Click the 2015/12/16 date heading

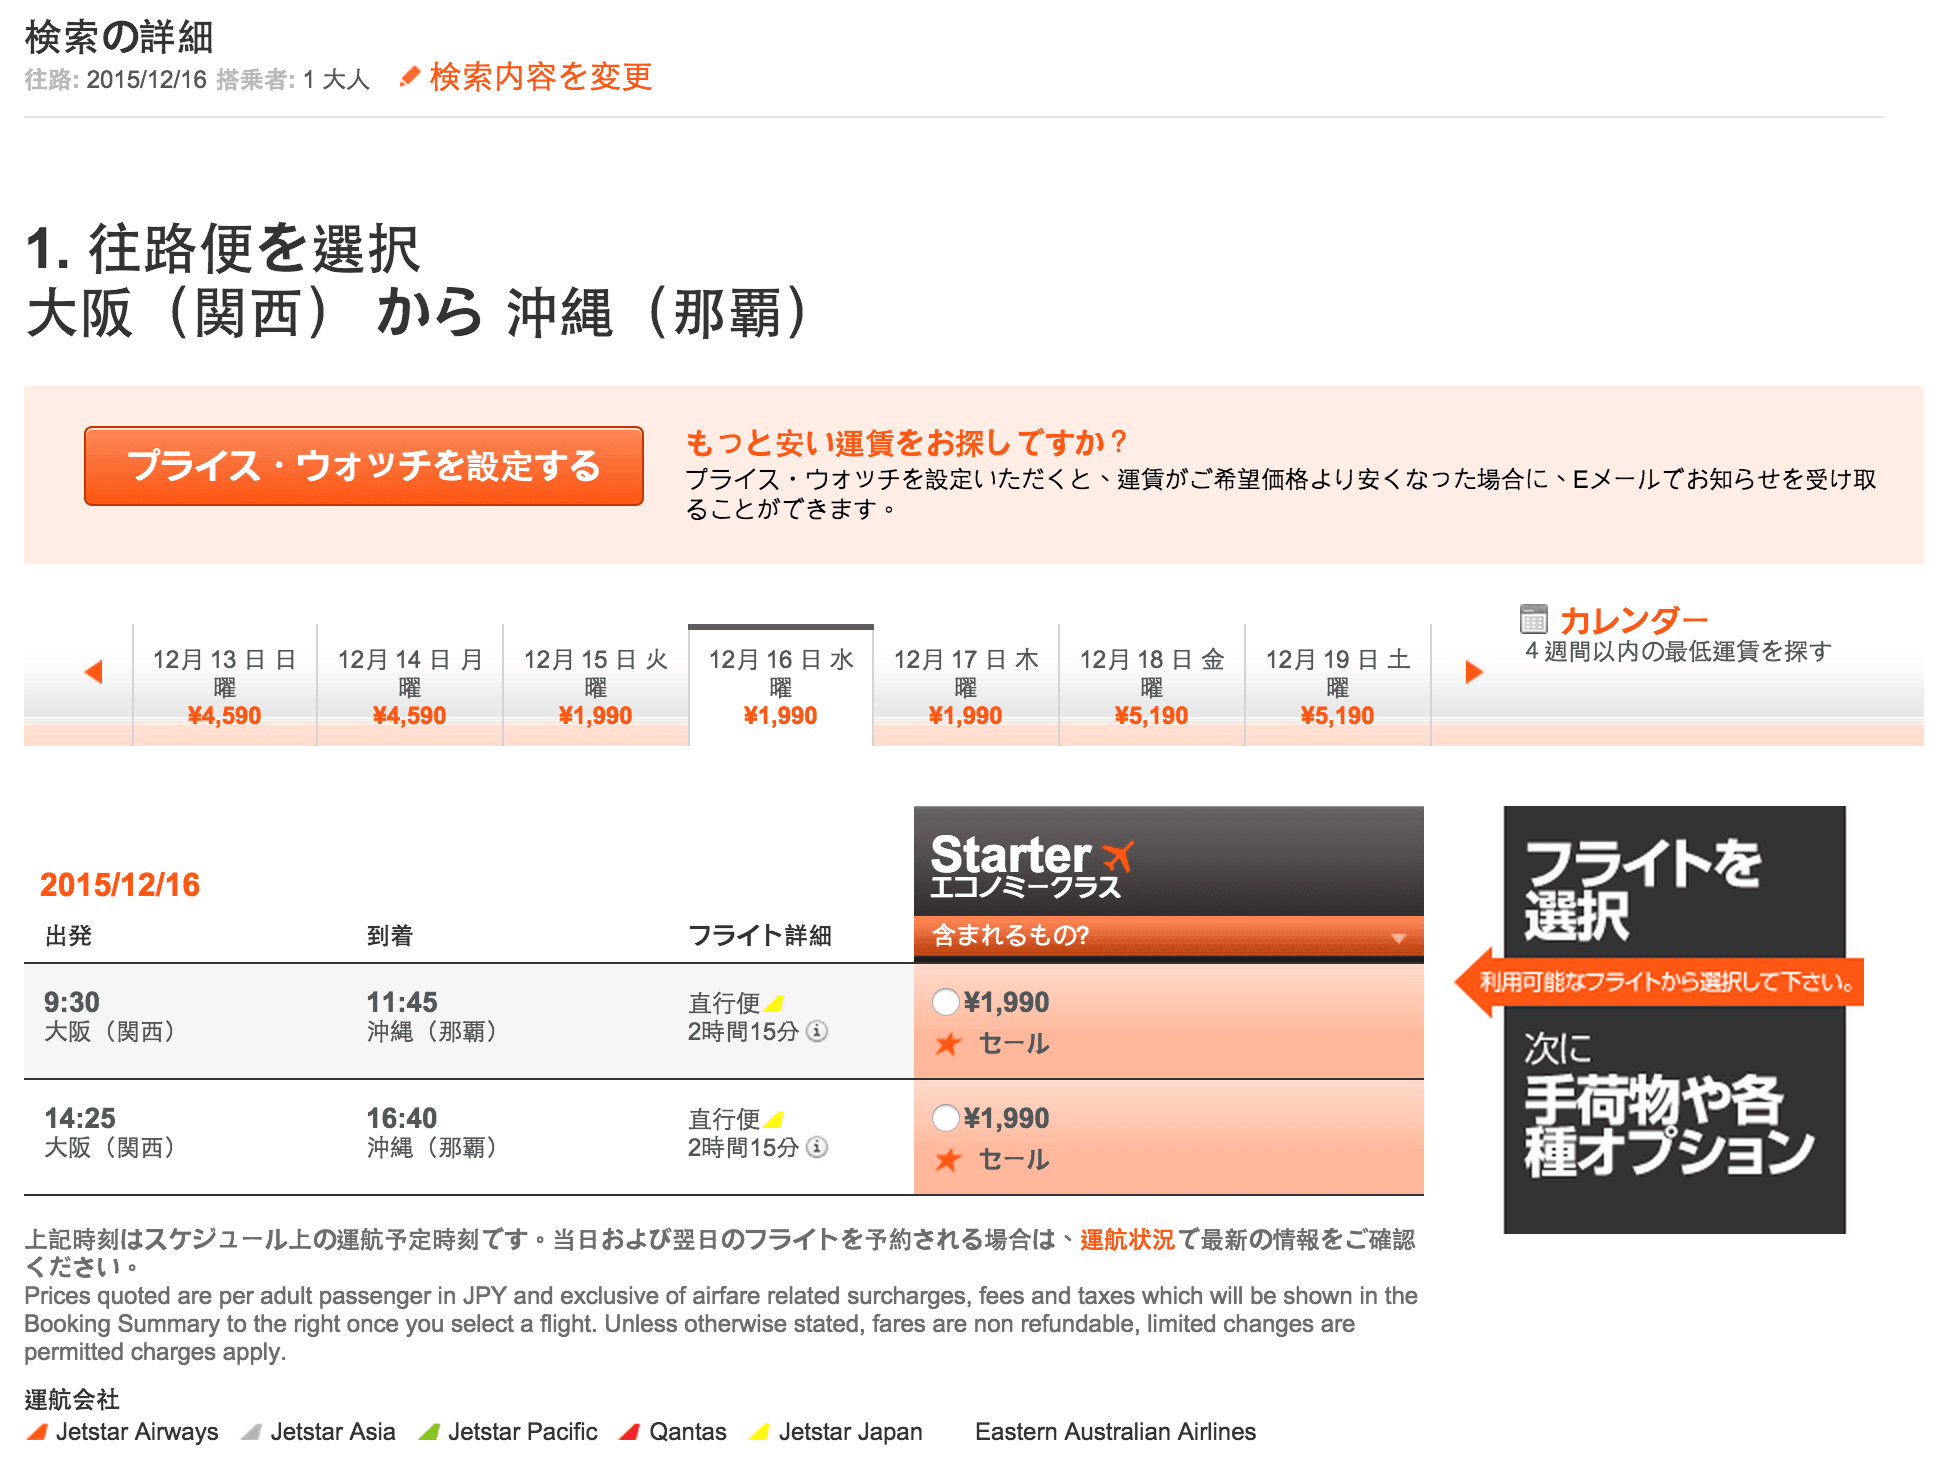pos(120,885)
